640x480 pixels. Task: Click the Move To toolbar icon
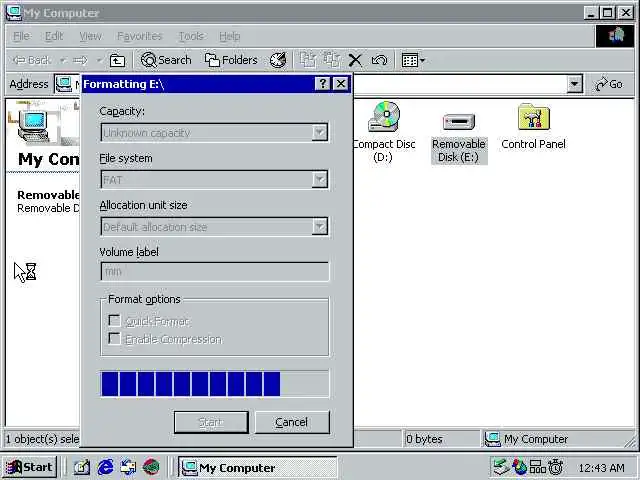[308, 60]
